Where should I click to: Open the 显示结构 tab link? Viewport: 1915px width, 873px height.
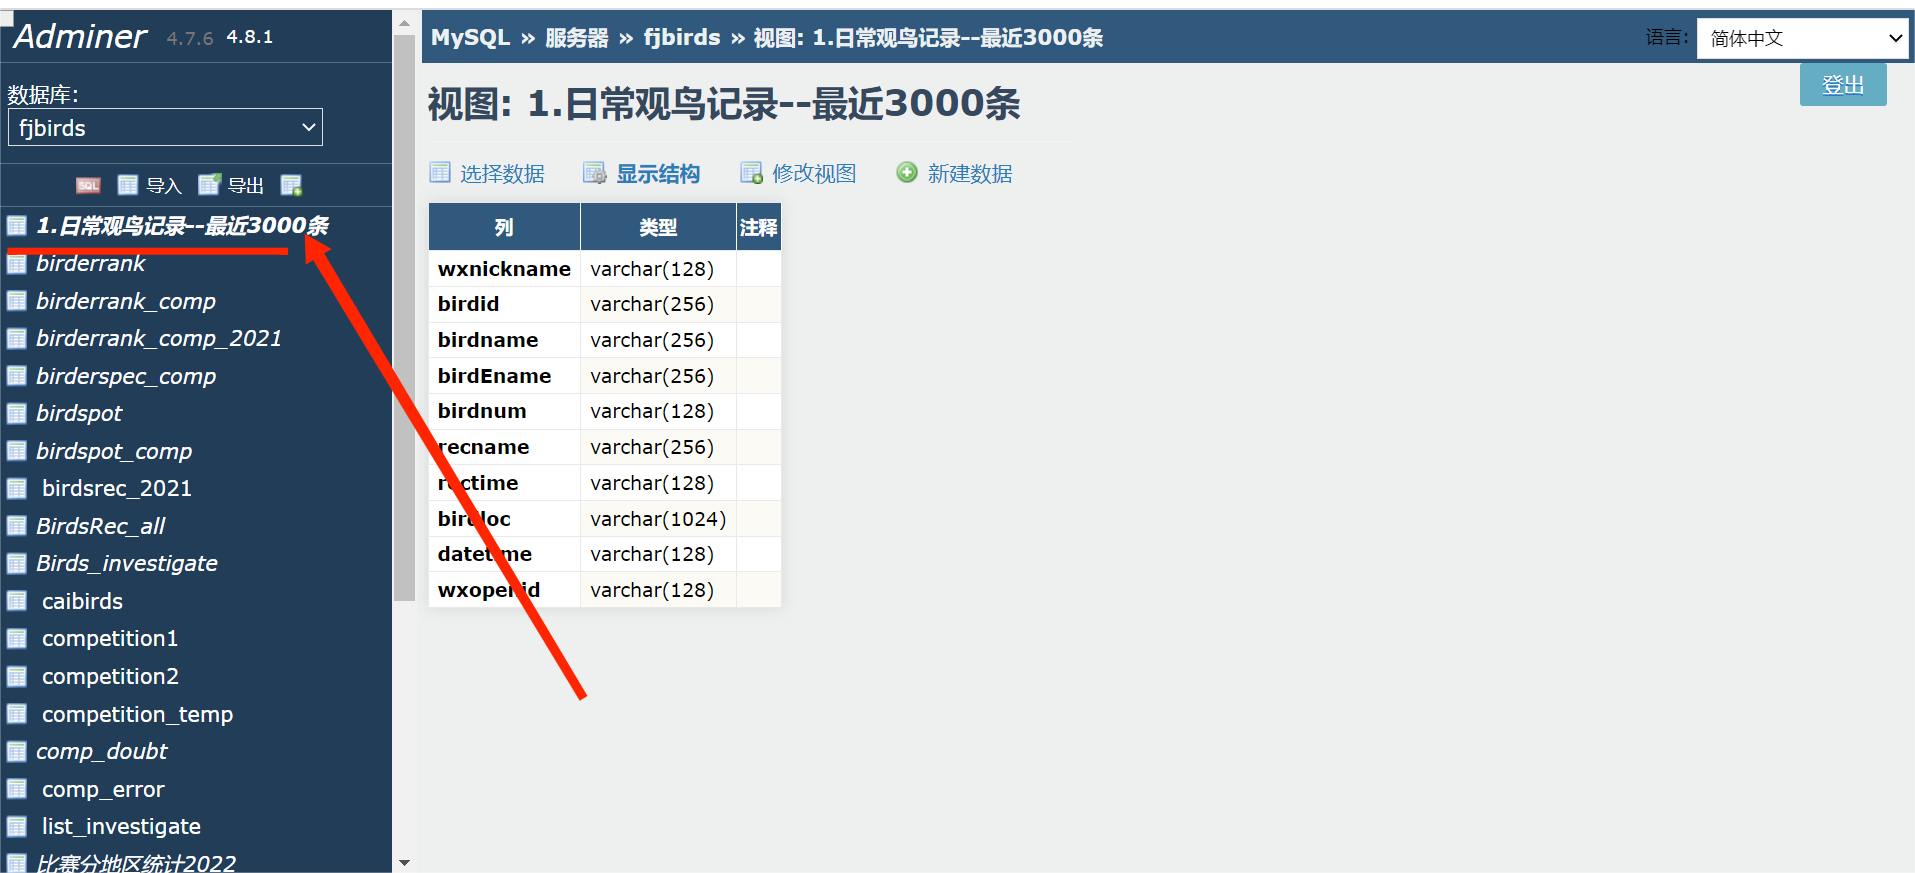point(658,174)
